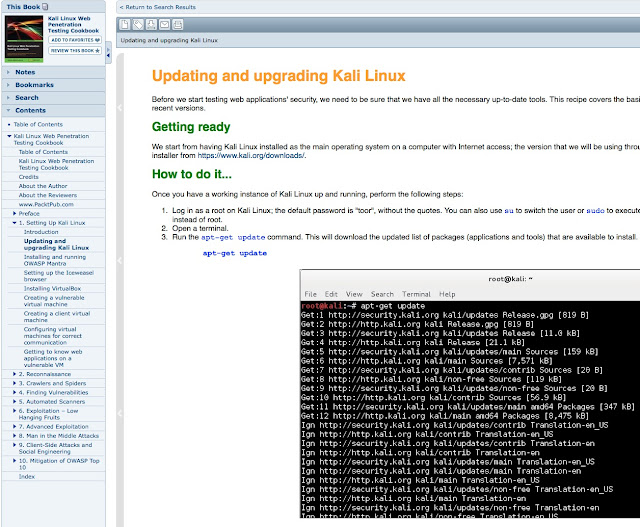Open www.PacktPub.com section
640x527 pixels.
[46, 205]
